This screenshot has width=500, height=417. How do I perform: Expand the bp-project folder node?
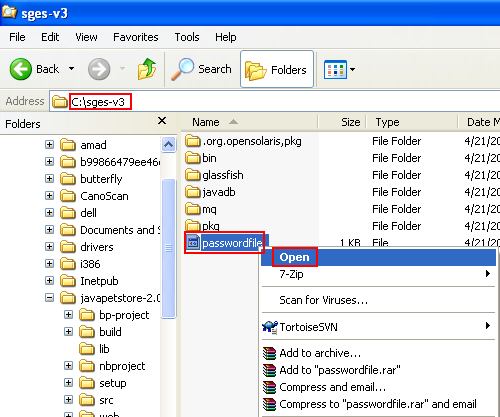(x=68, y=315)
